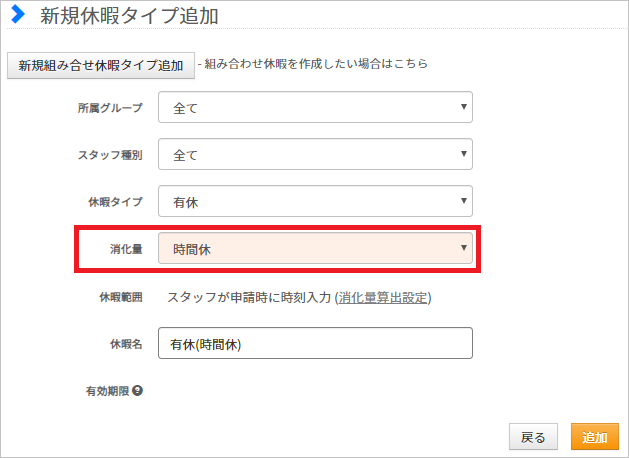Click the arrow of 所属グループ dropdown
Image resolution: width=629 pixels, height=458 pixels.
tap(464, 107)
